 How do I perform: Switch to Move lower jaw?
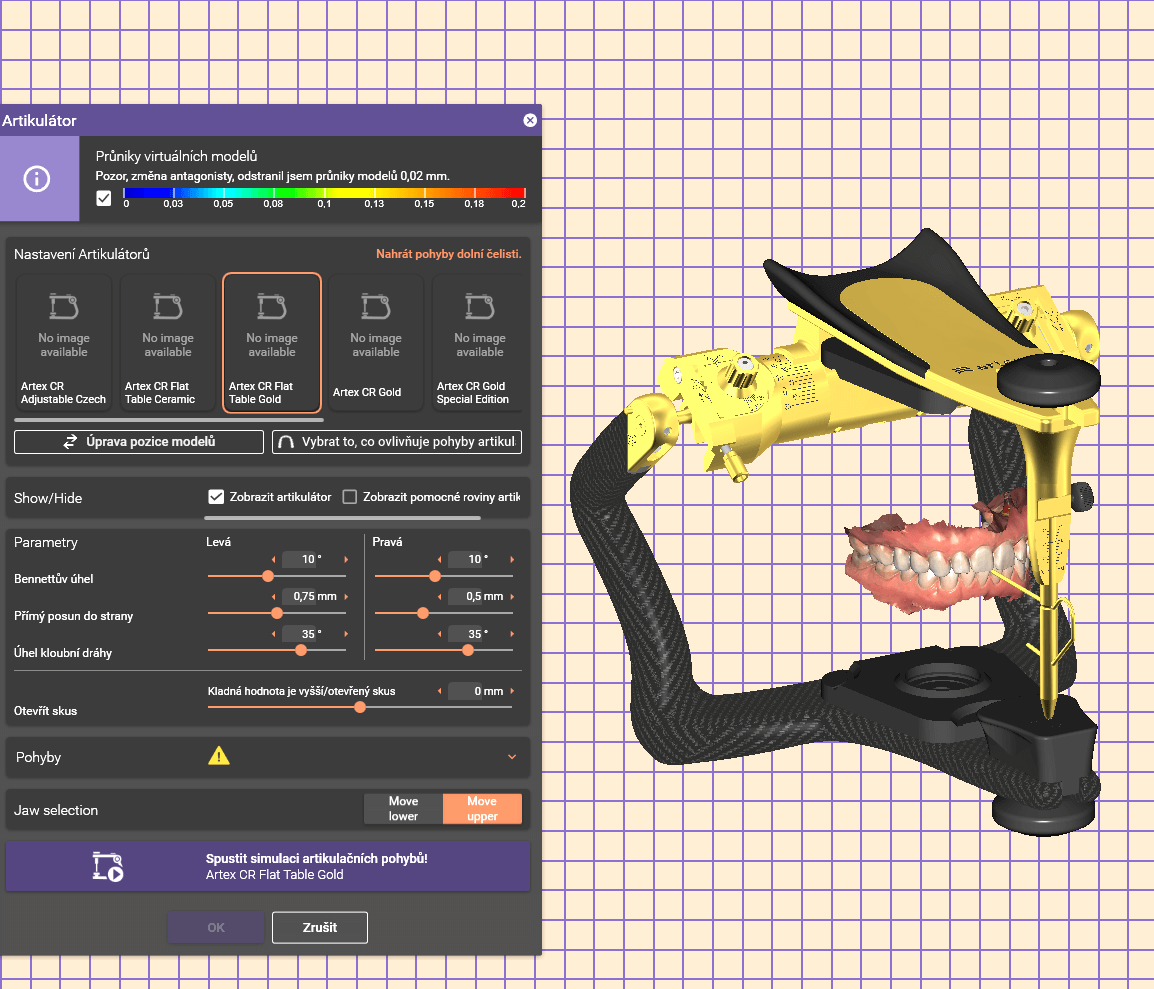(x=403, y=808)
